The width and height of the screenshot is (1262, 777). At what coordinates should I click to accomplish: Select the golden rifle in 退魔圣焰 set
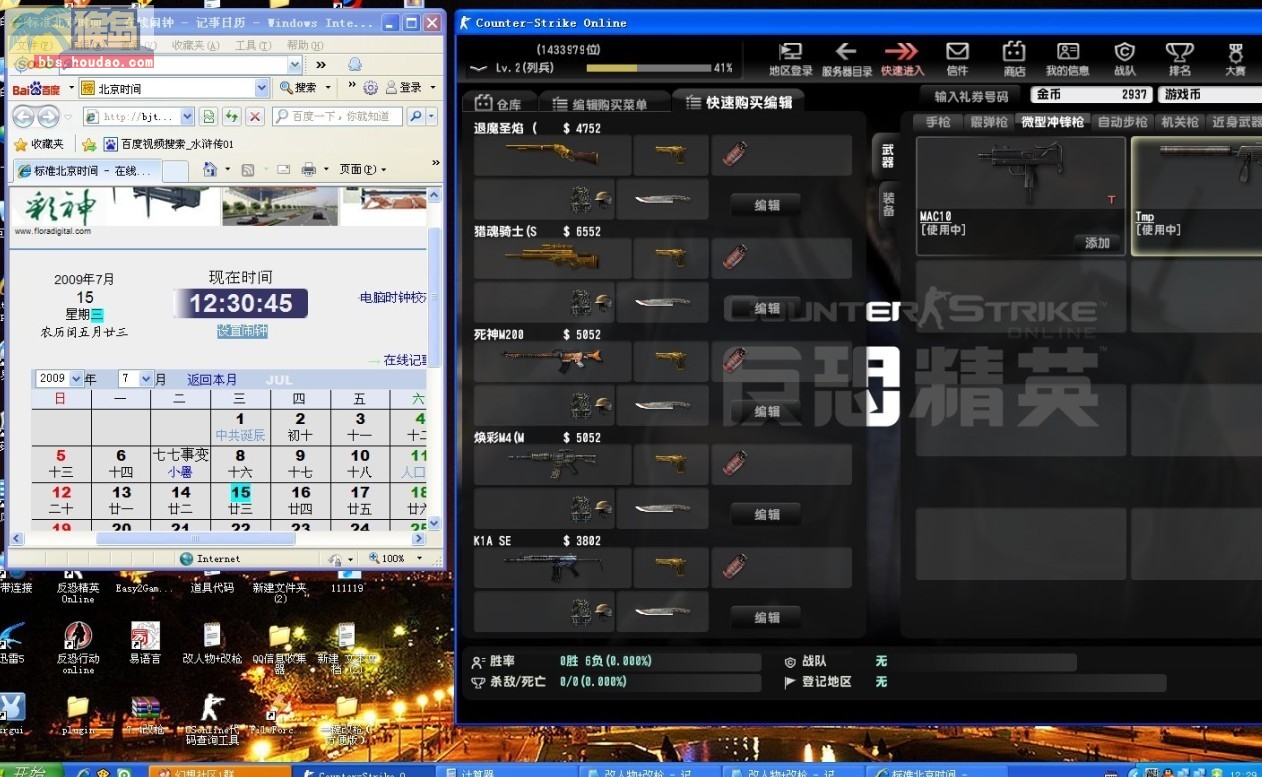552,155
